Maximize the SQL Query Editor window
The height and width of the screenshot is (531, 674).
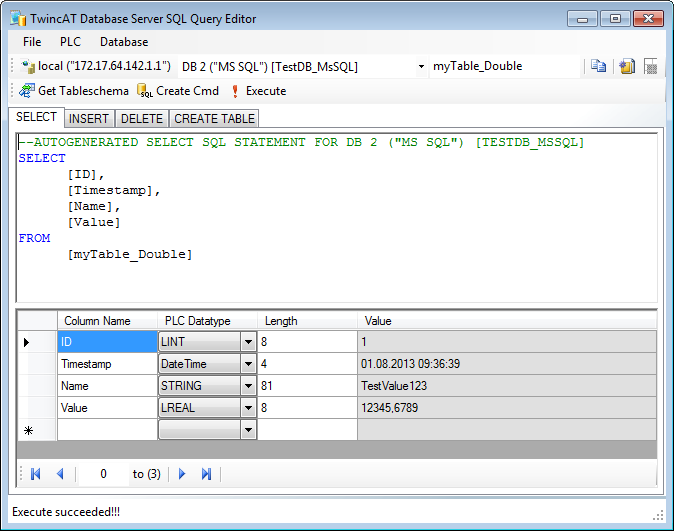click(x=615, y=19)
